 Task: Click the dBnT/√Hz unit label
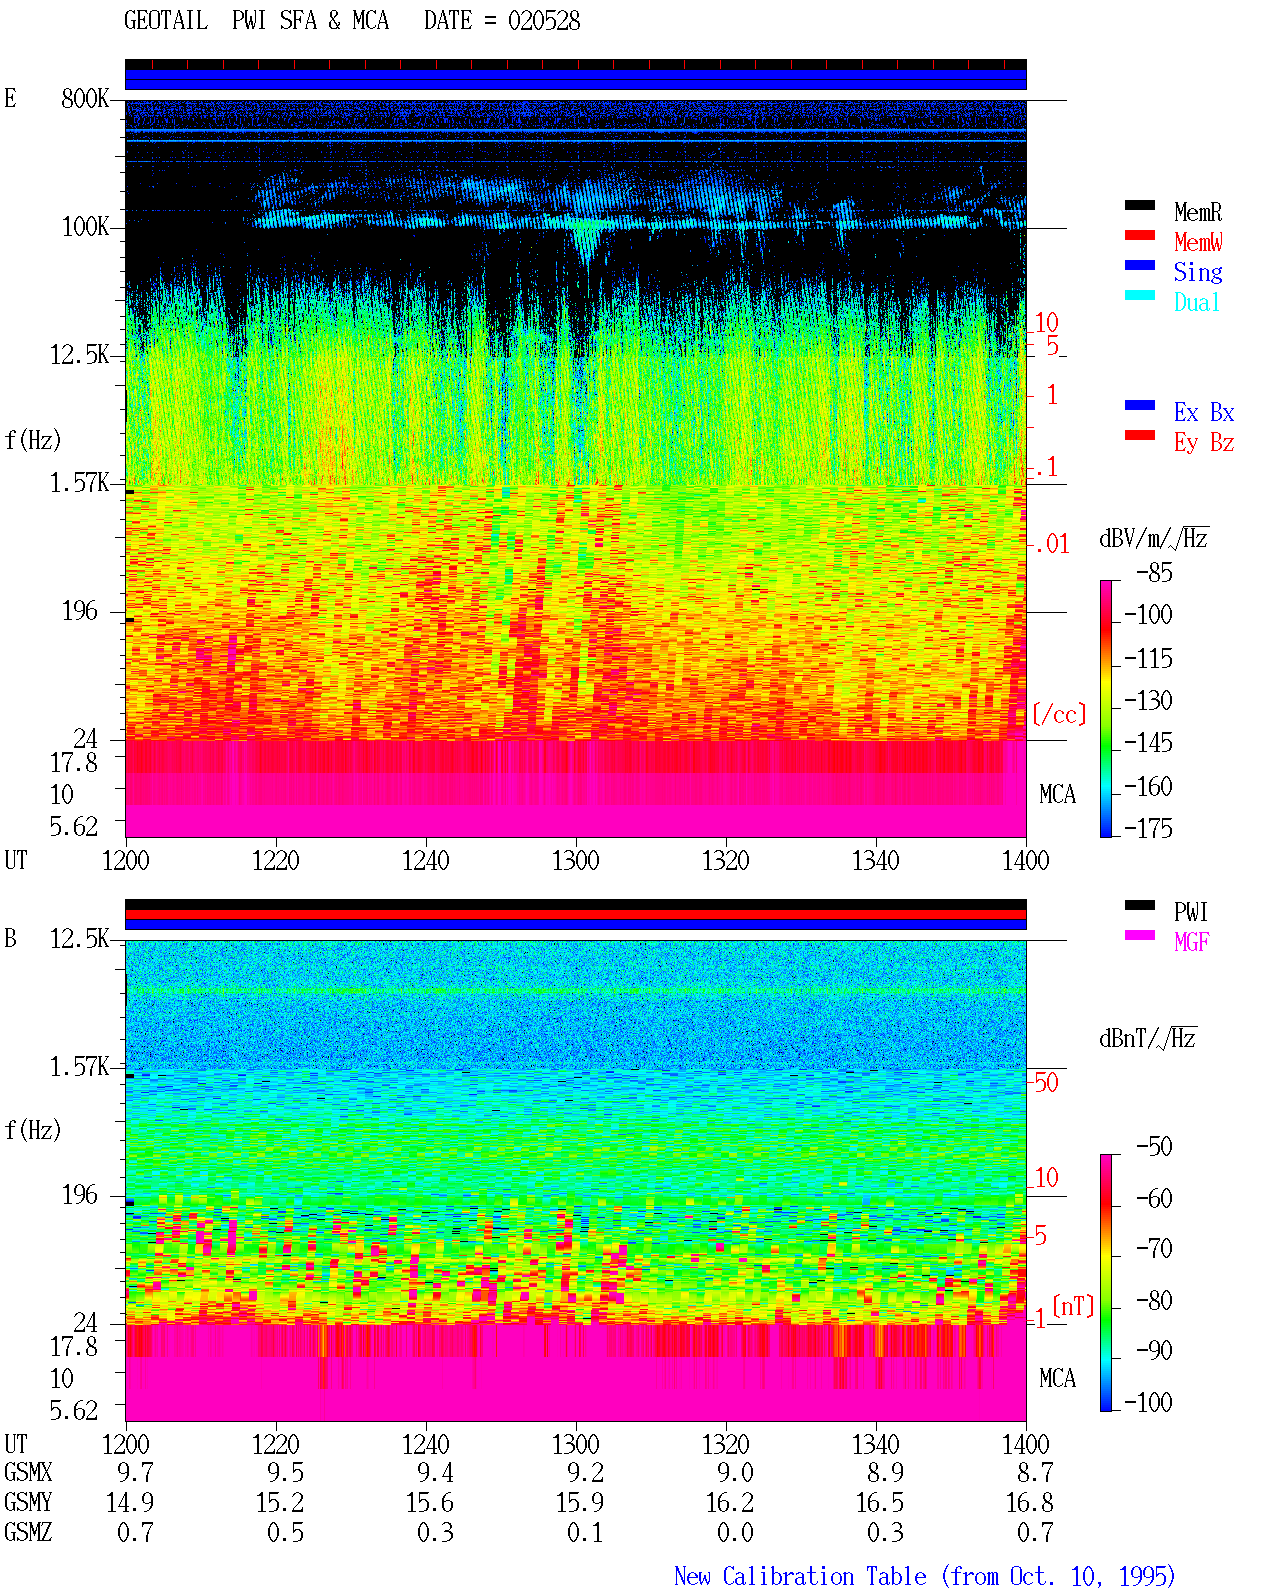point(1148,1038)
